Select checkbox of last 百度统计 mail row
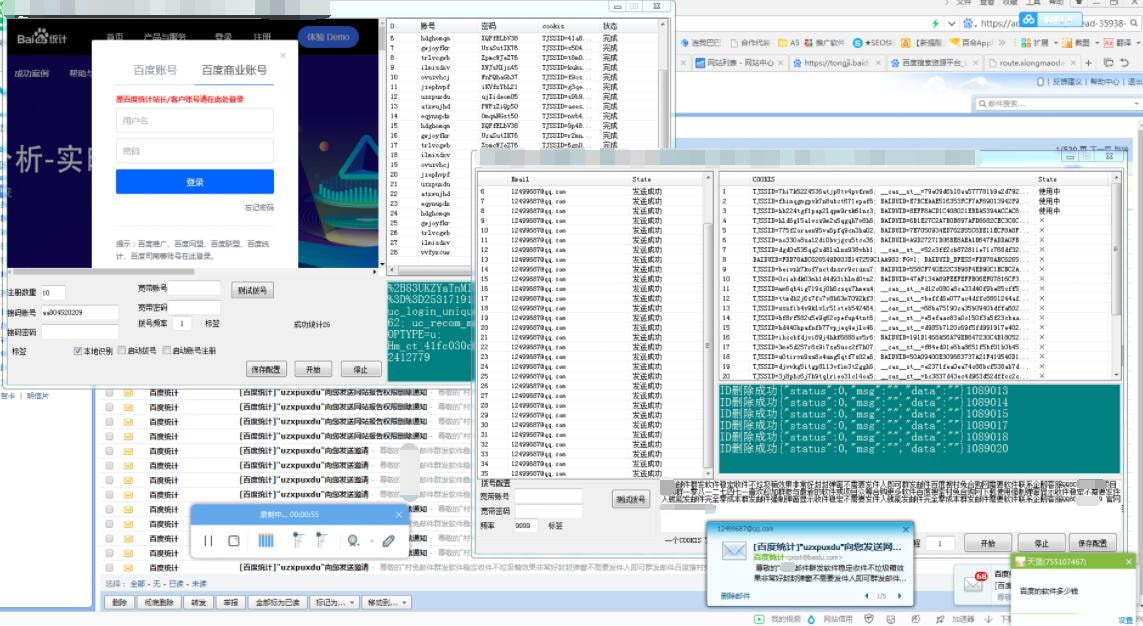The height and width of the screenshot is (626, 1143). (109, 568)
